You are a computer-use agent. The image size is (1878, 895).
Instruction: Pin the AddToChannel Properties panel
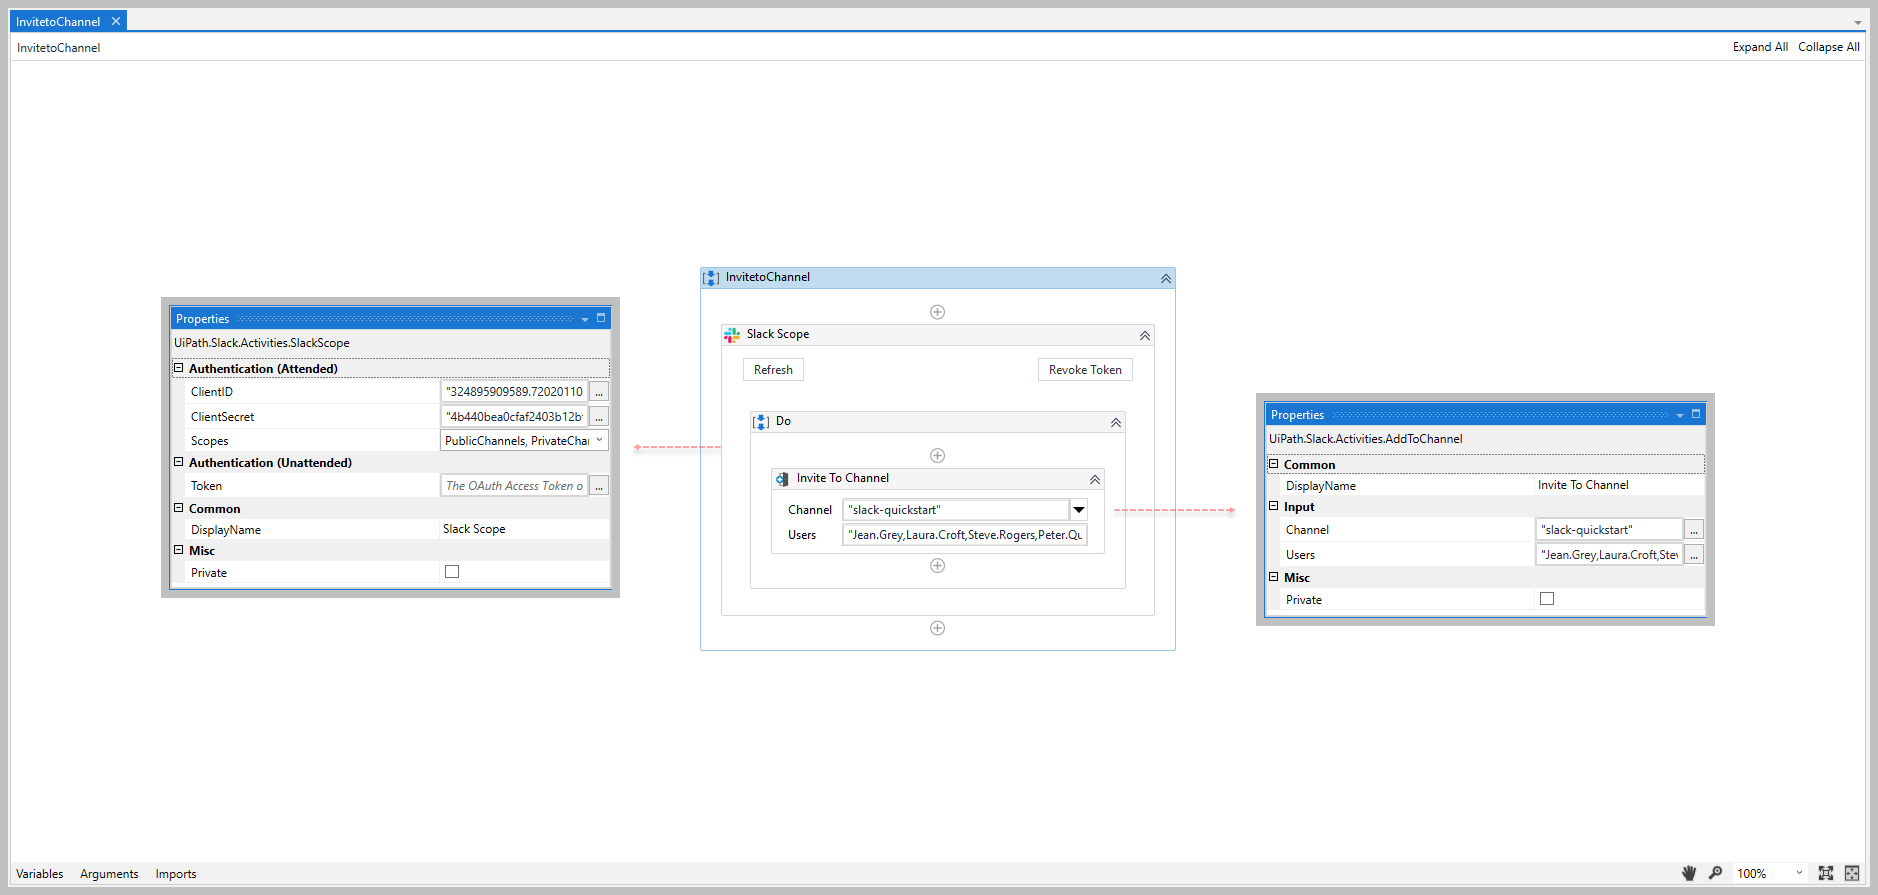point(1696,414)
